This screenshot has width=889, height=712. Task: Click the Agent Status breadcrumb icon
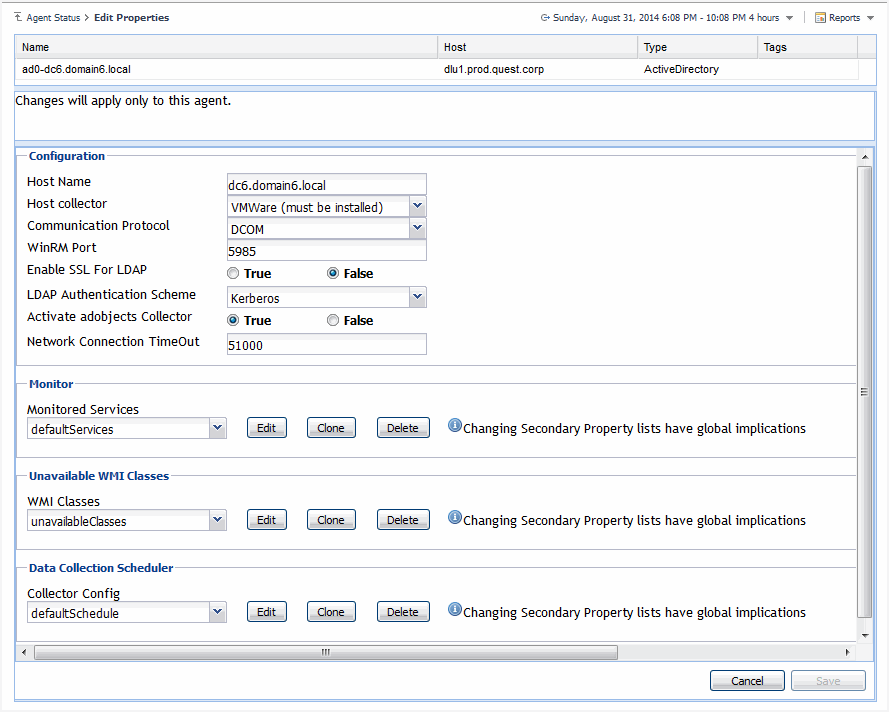(x=20, y=18)
